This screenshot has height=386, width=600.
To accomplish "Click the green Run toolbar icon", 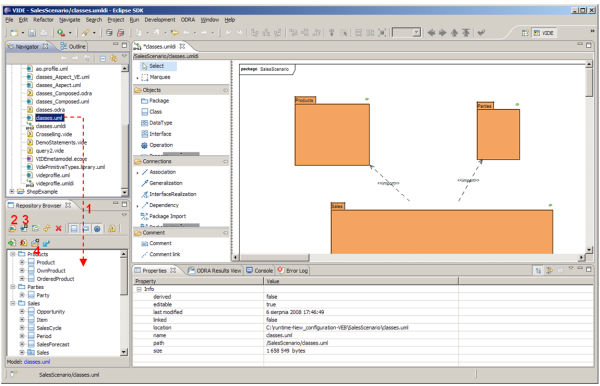I will (61, 33).
